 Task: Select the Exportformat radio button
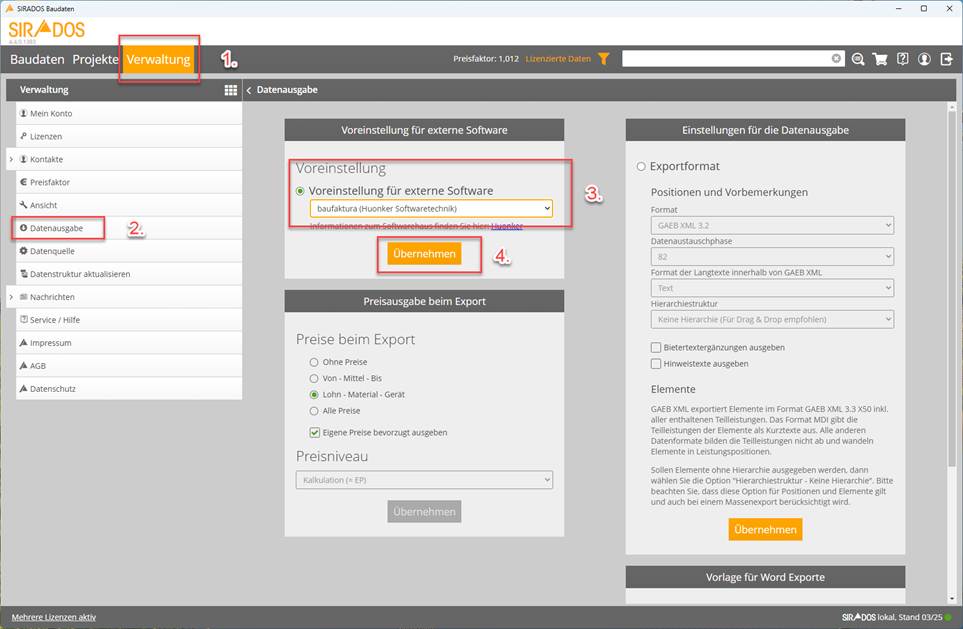[641, 166]
